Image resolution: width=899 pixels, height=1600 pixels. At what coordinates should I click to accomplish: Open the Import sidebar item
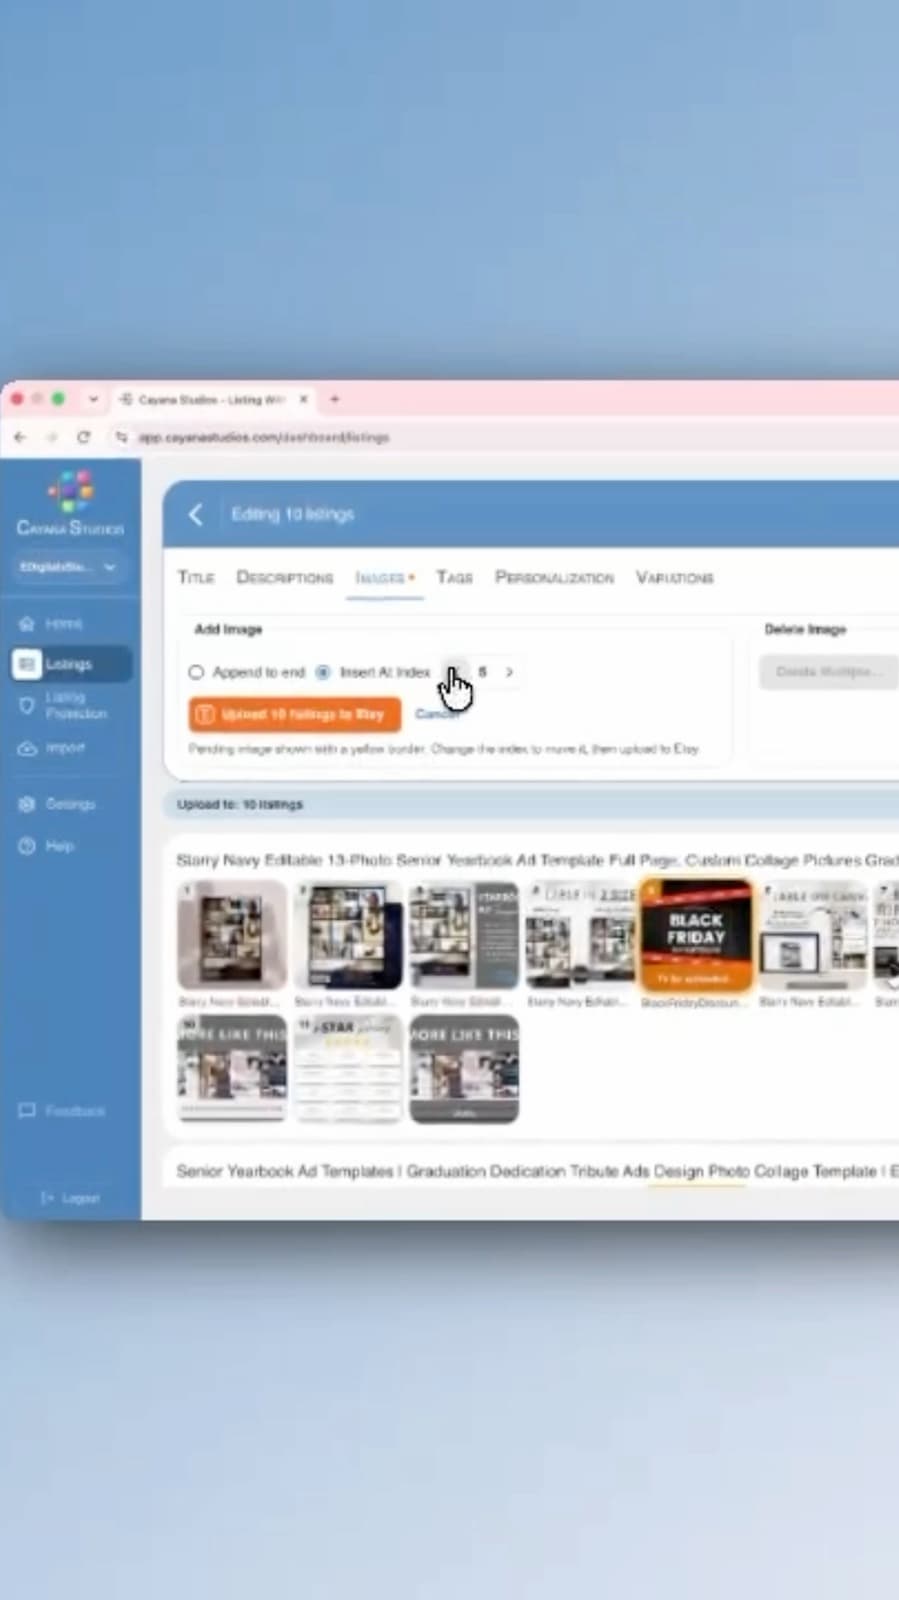(51, 748)
